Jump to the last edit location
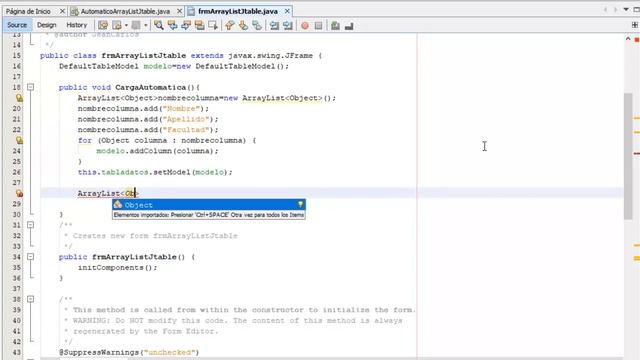Viewport: 640px width, 360px height. [x=103, y=25]
